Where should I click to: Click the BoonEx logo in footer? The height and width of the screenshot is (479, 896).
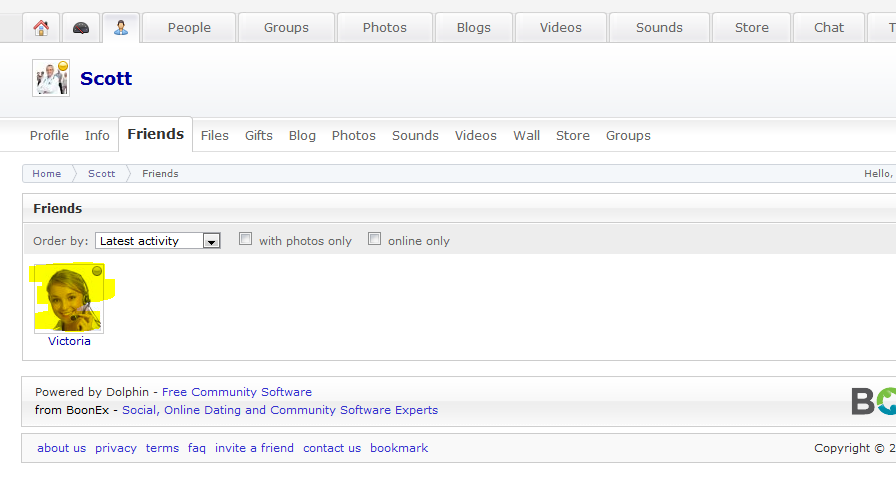click(x=873, y=400)
